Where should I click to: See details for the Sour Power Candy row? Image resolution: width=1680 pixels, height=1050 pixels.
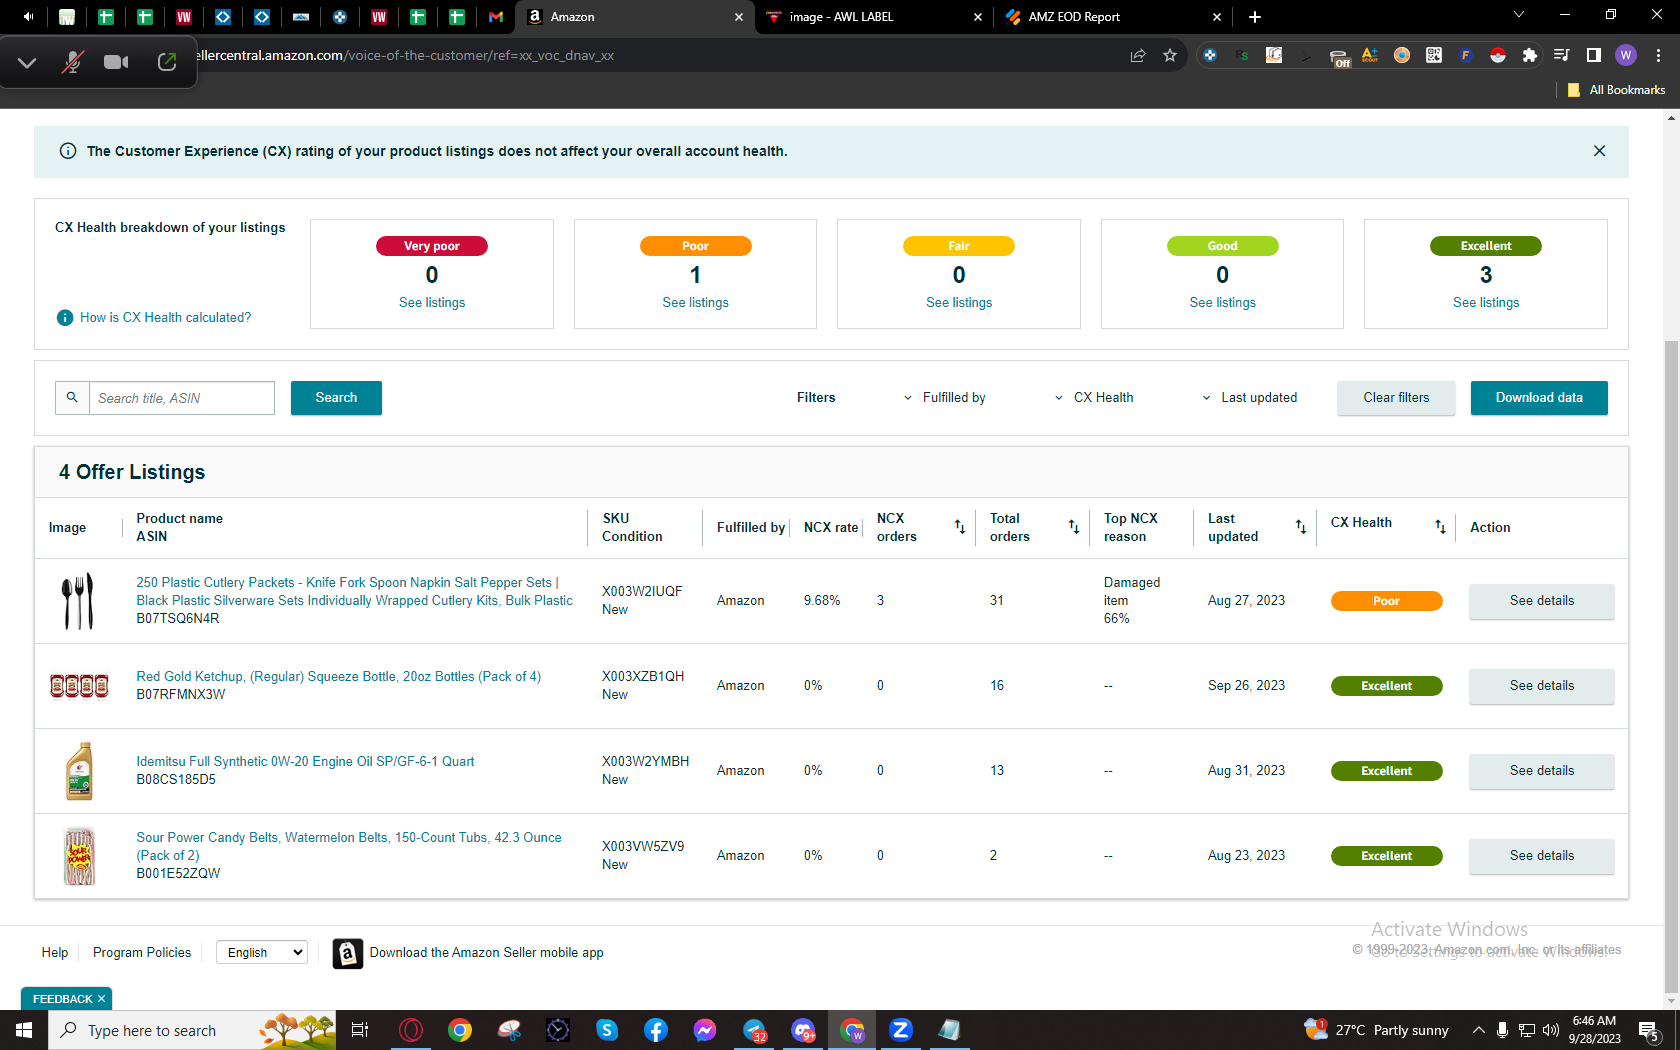[x=1541, y=856]
